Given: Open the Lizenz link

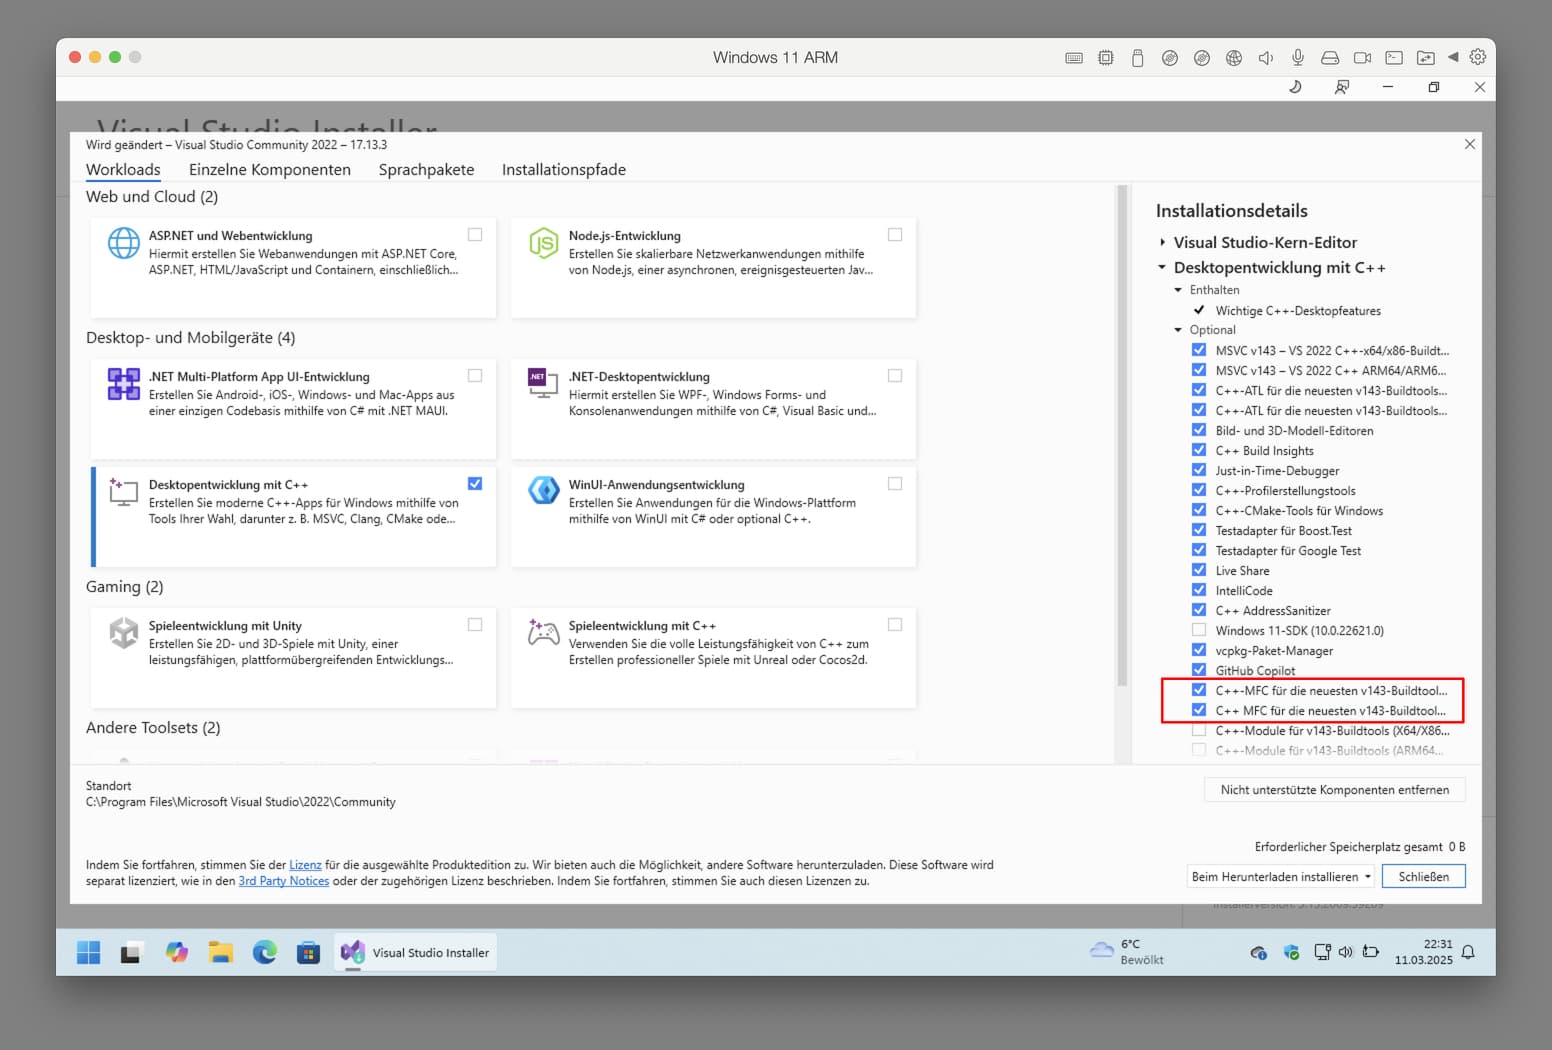Looking at the screenshot, I should click(305, 865).
